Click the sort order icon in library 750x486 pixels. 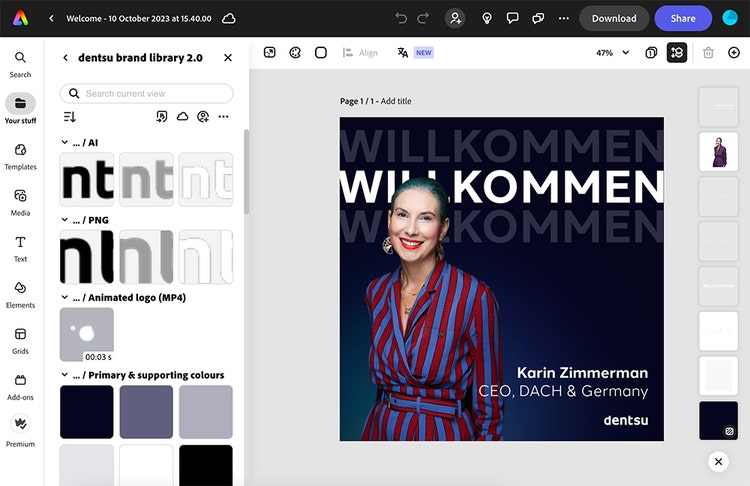point(69,117)
